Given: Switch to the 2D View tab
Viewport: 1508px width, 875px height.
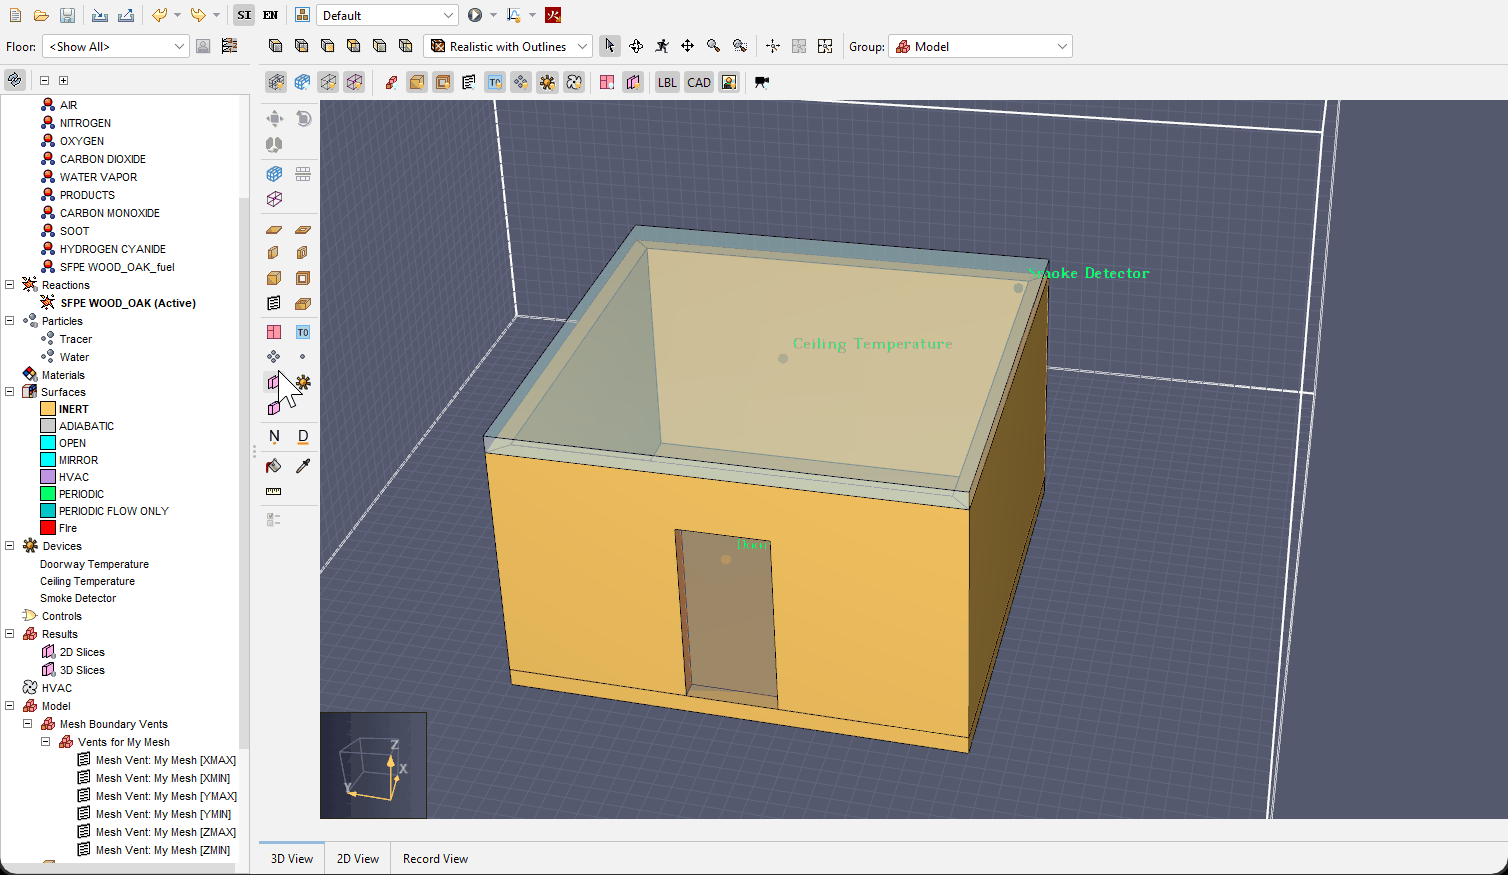Looking at the screenshot, I should coord(358,858).
